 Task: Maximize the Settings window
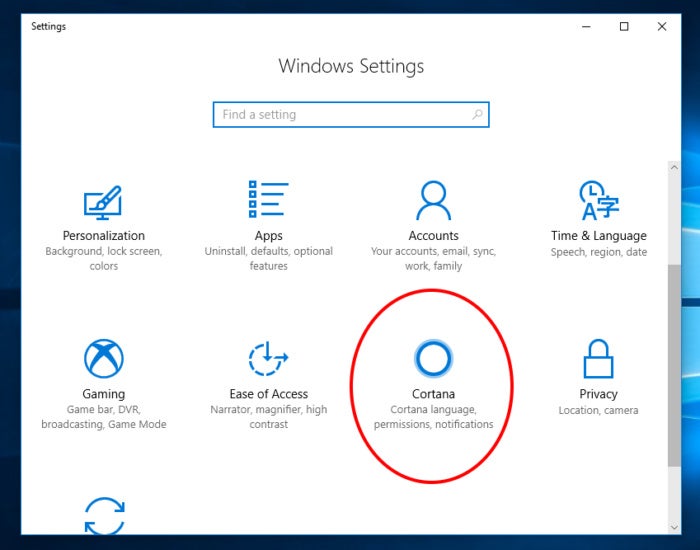tap(624, 26)
